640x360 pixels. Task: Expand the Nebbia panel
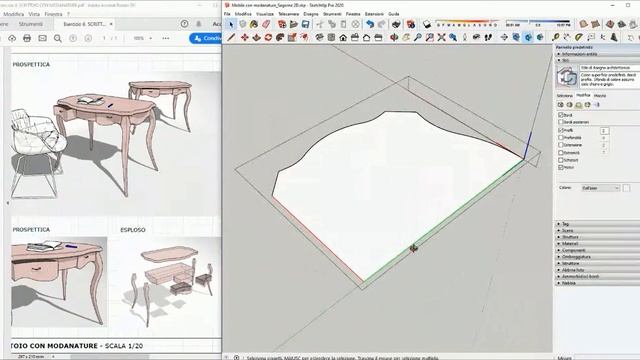tap(597, 283)
